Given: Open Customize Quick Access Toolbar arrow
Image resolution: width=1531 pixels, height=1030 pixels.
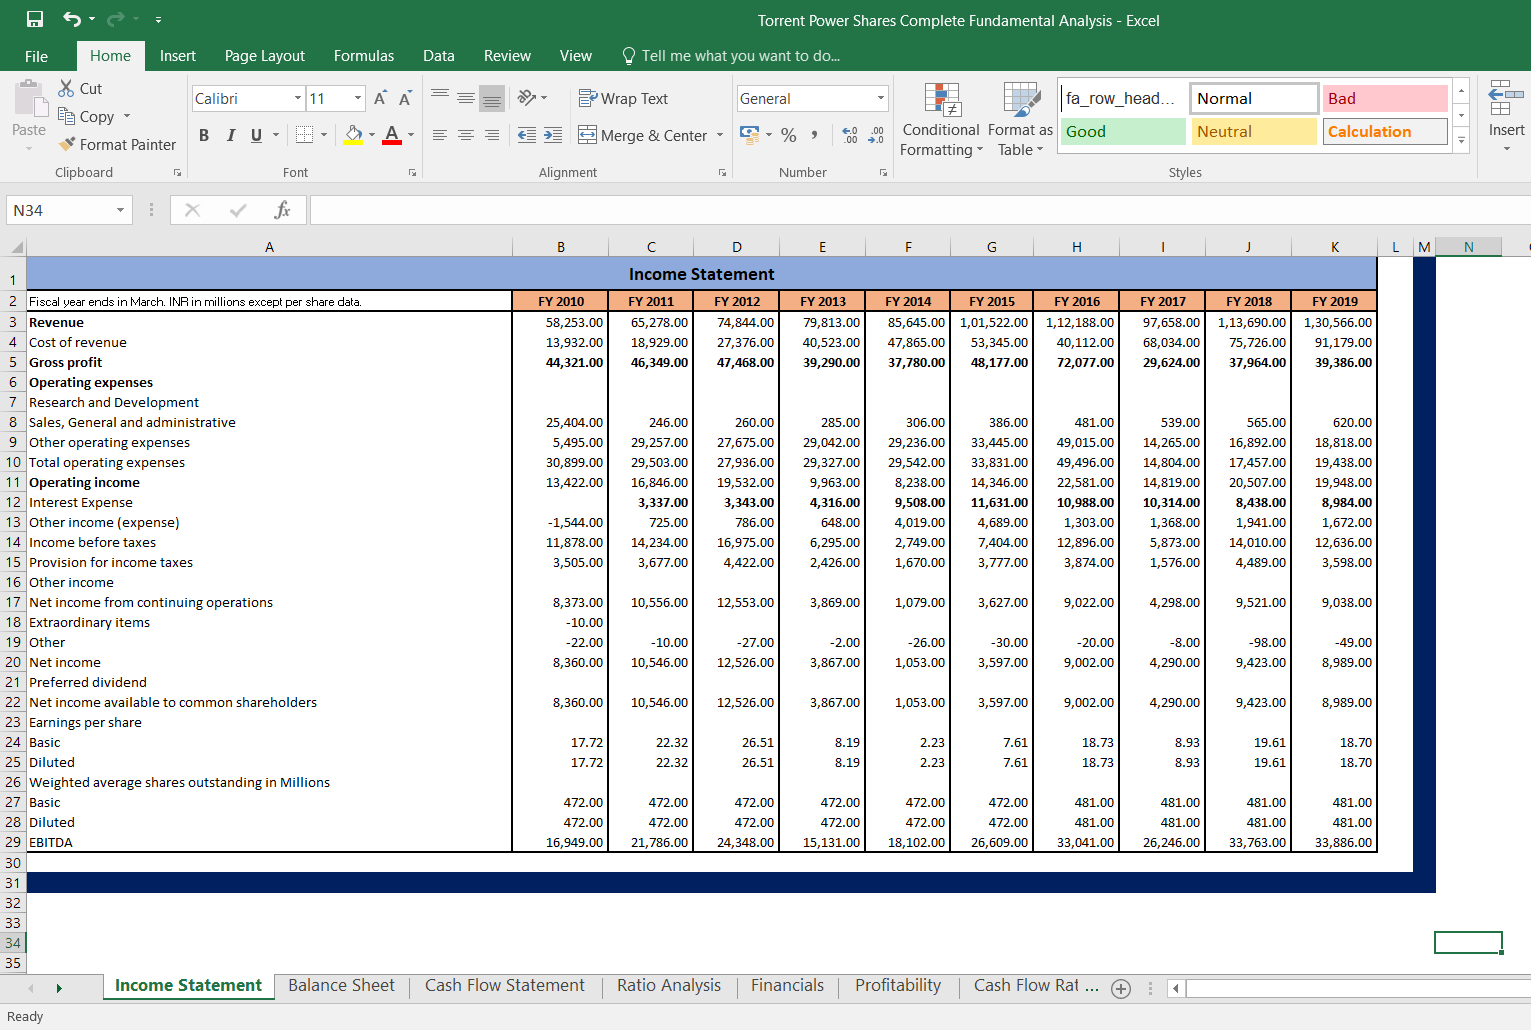Looking at the screenshot, I should (x=159, y=20).
